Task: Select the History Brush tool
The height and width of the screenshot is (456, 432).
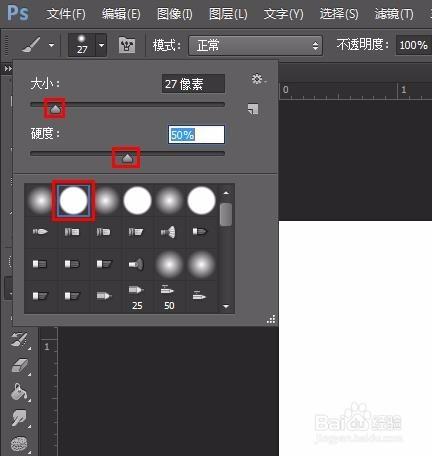Action: (x=19, y=340)
